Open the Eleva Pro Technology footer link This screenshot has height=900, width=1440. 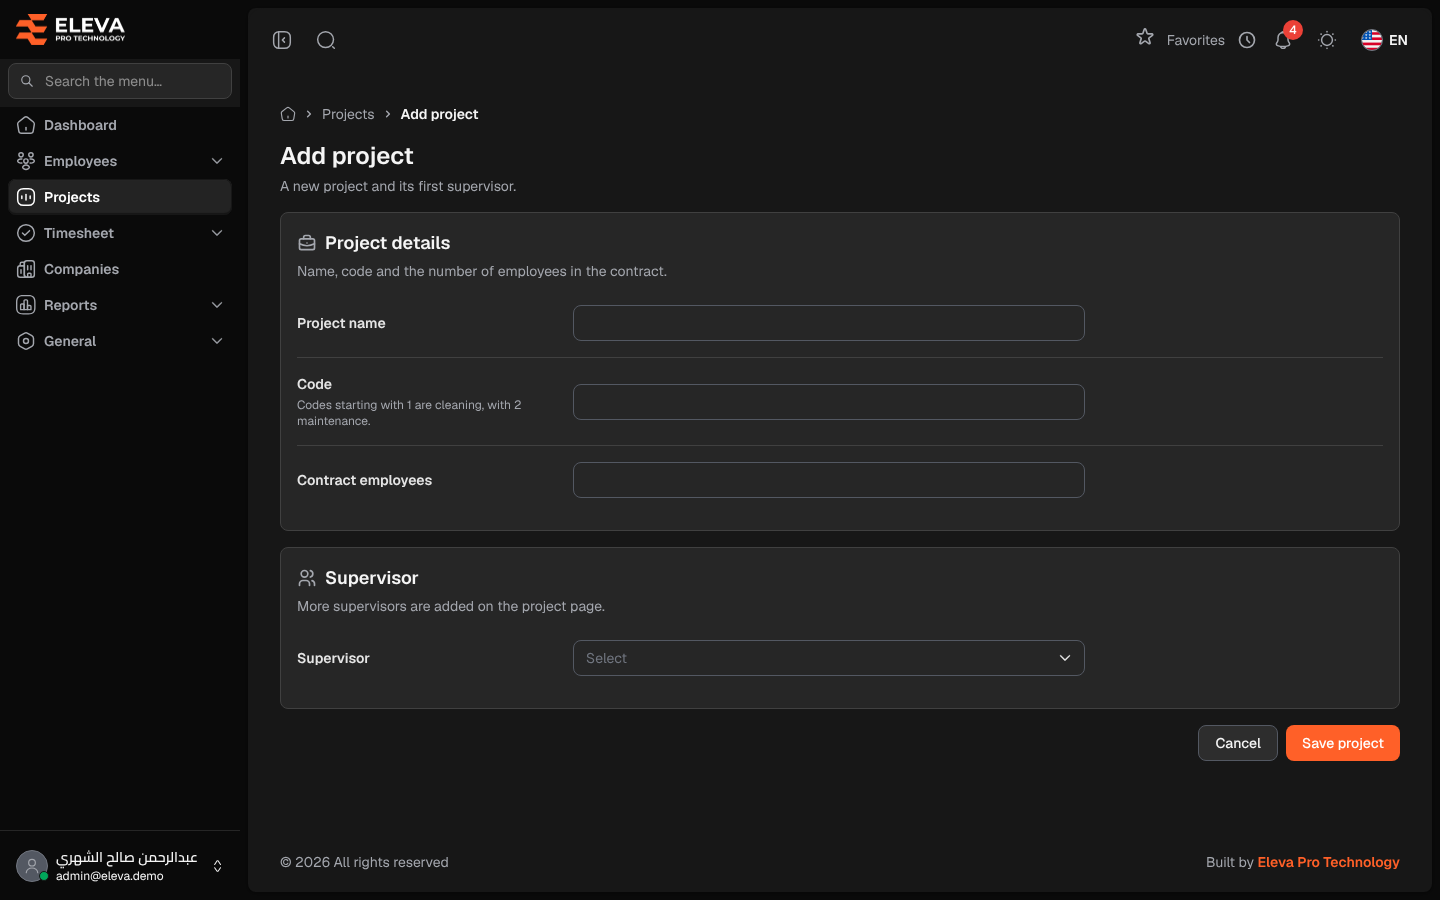(x=1328, y=862)
